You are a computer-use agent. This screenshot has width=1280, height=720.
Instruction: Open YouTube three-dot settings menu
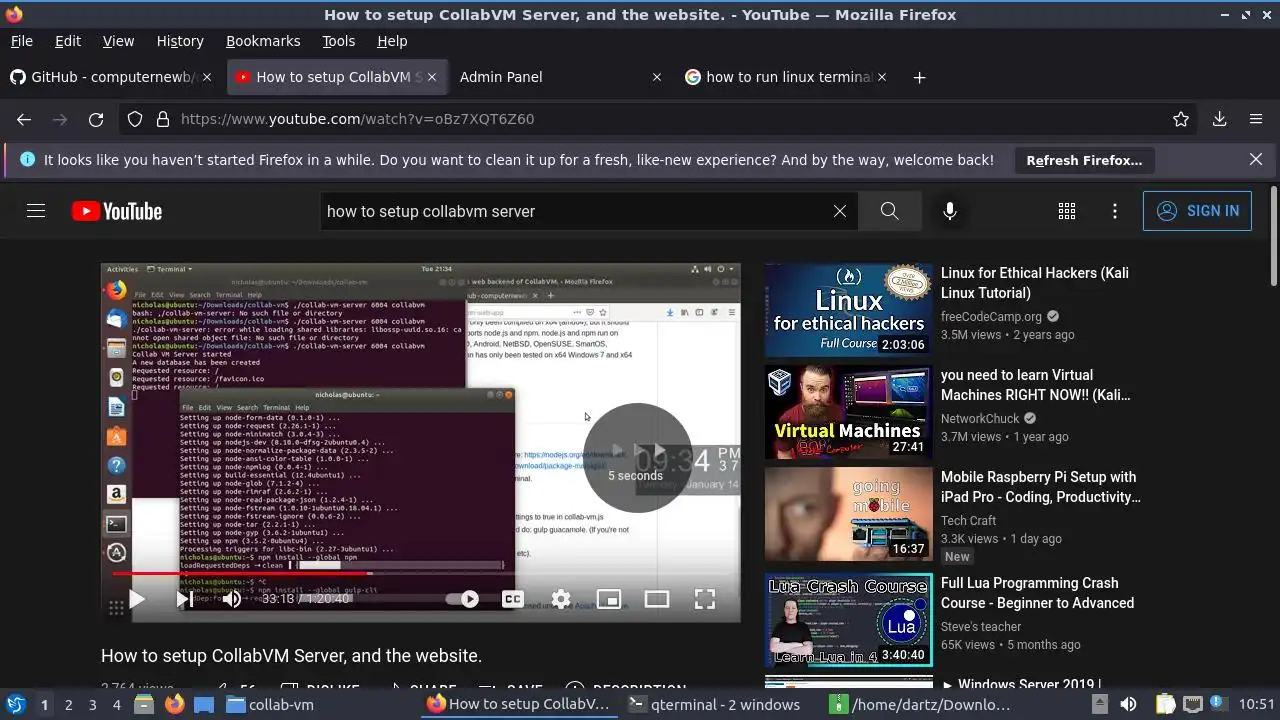click(1115, 211)
